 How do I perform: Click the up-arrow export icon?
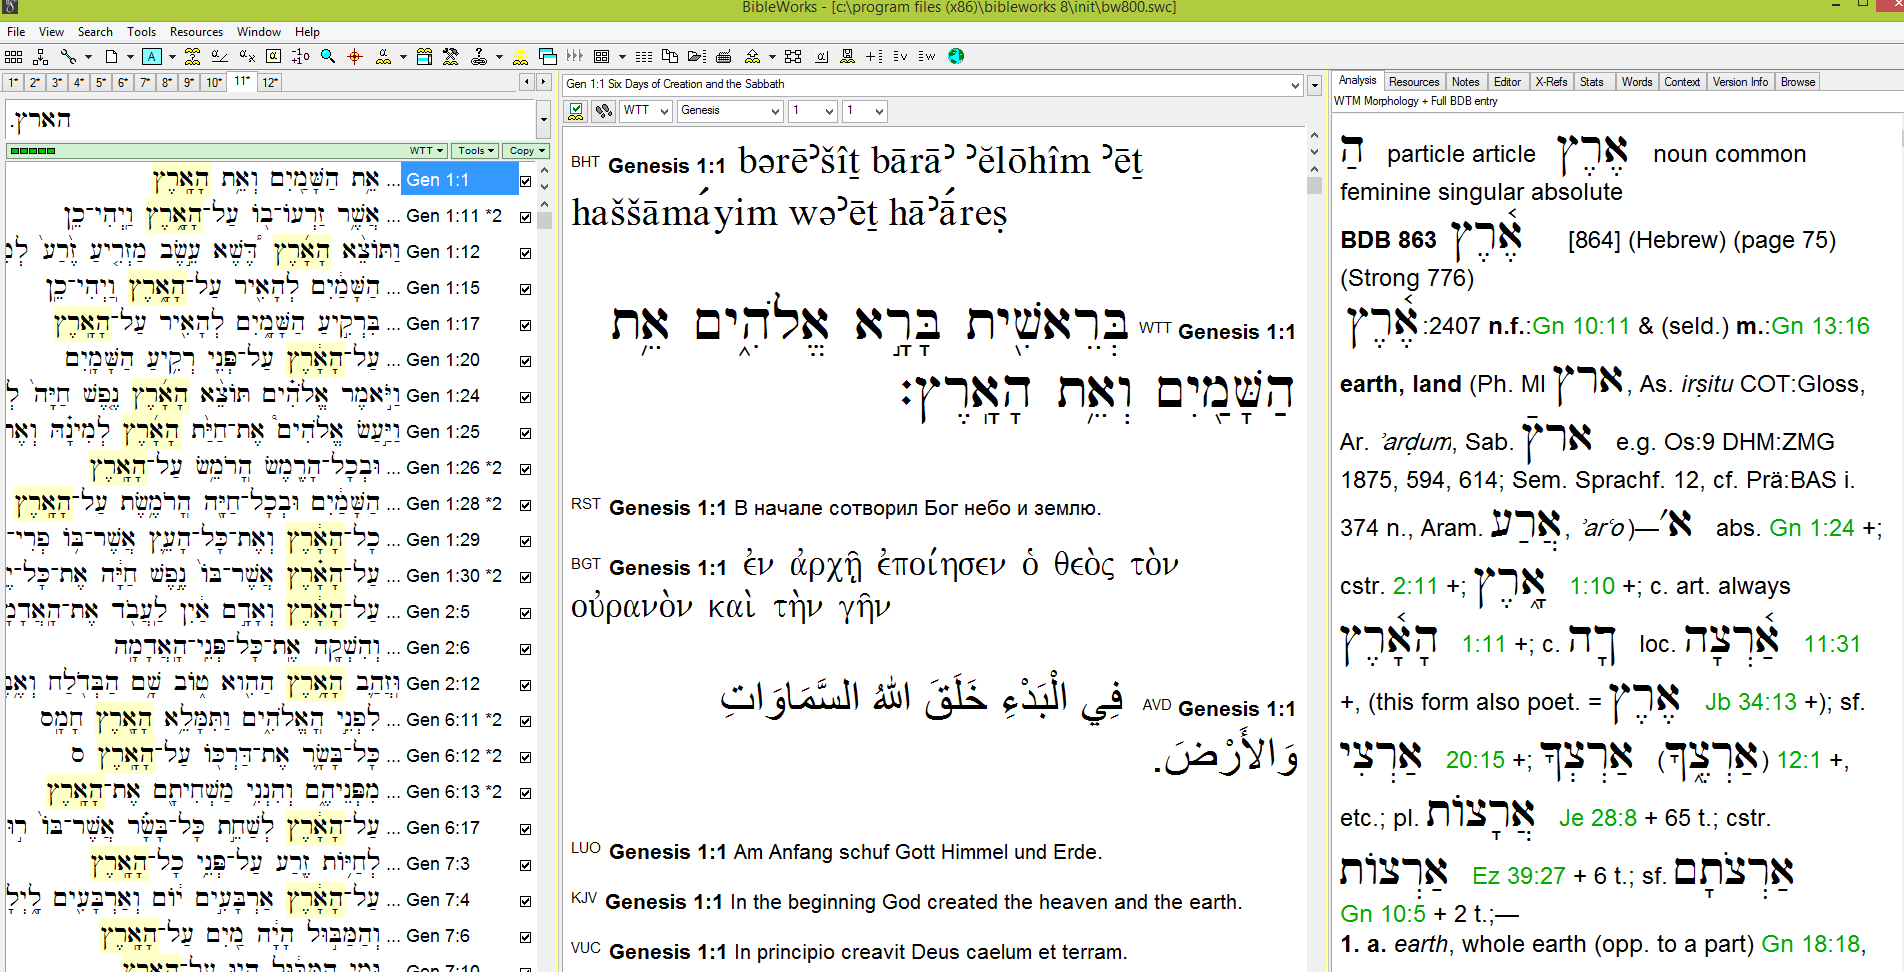[x=753, y=56]
